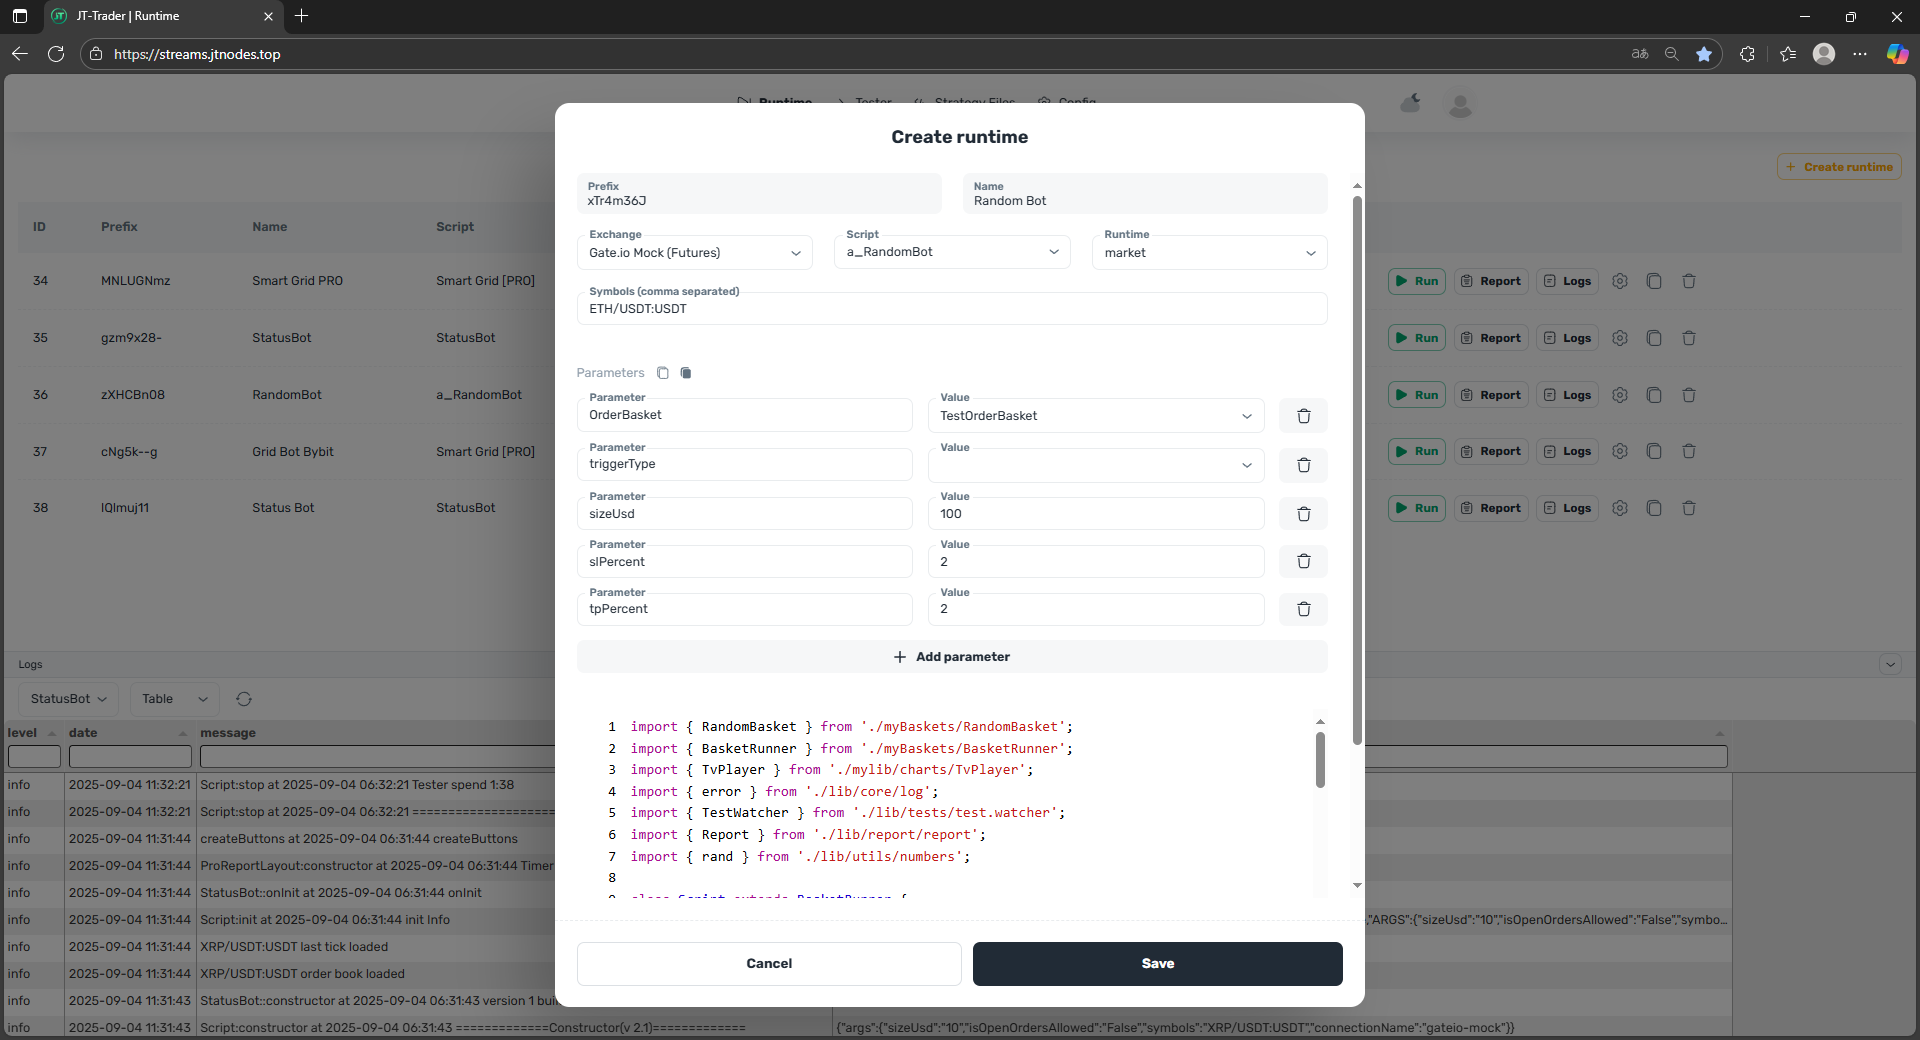Click the outlined copy icon beside Parameters

tap(663, 373)
